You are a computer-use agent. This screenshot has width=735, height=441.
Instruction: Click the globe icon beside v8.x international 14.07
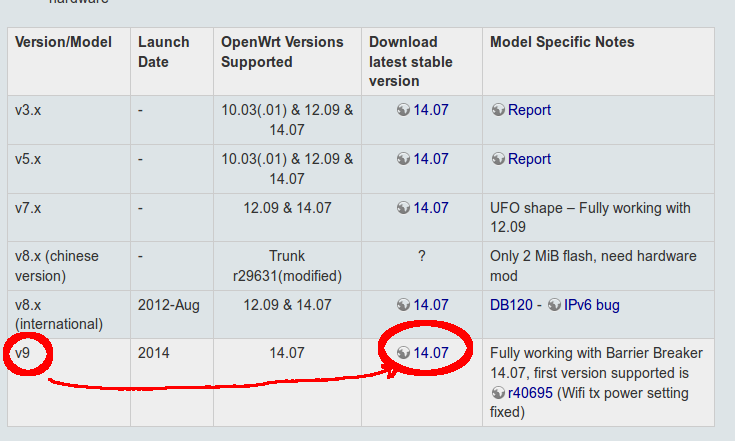[404, 305]
